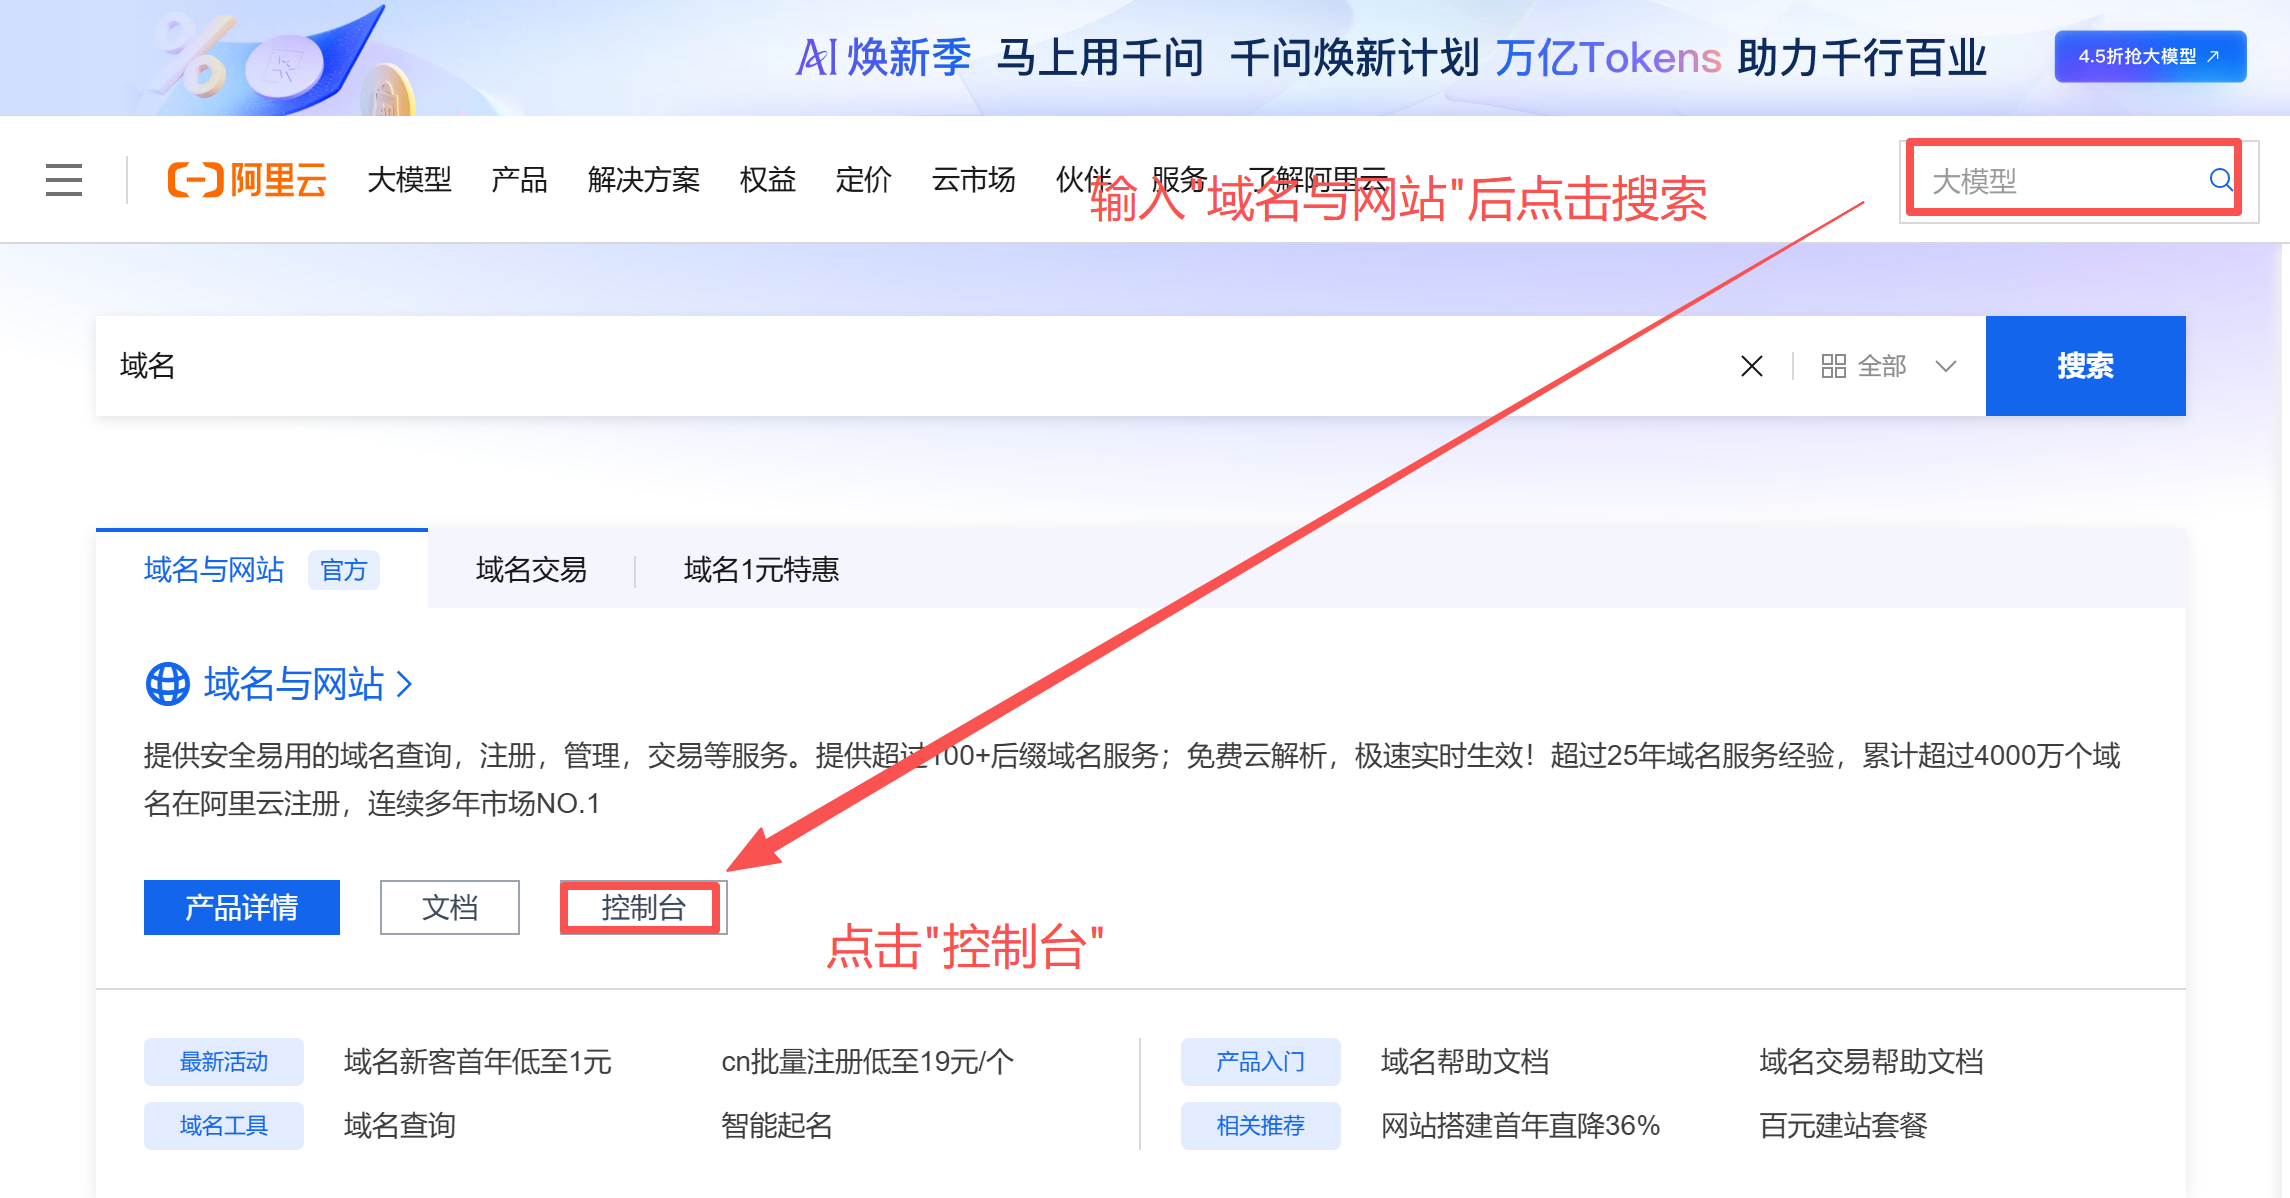The height and width of the screenshot is (1198, 2290).
Task: Open the 域名帮助文档 link
Action: (x=1465, y=1062)
